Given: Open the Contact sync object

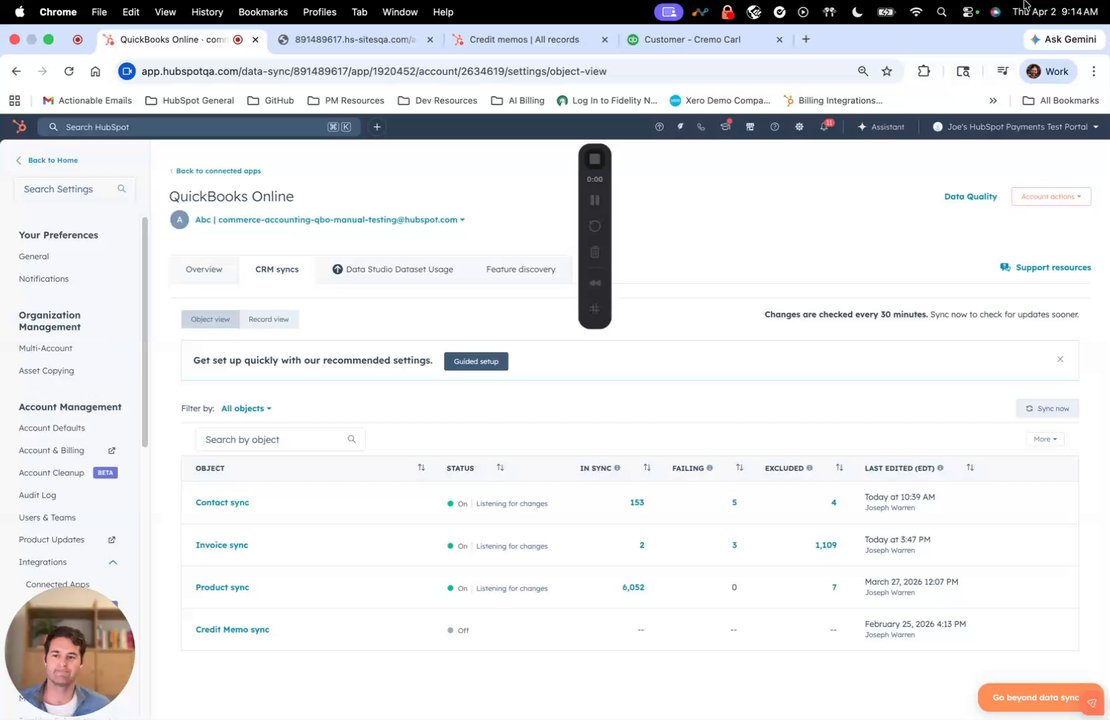Looking at the screenshot, I should 222,503.
